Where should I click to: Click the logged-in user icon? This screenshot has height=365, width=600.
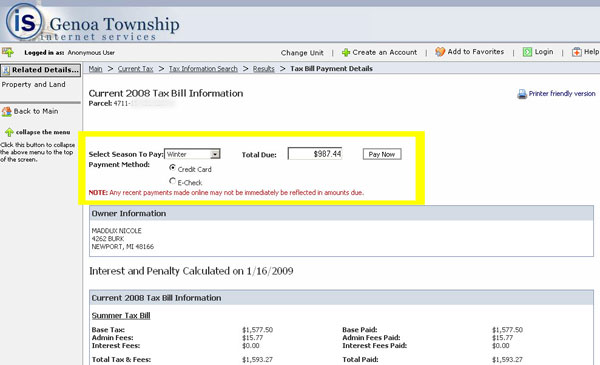coord(8,52)
